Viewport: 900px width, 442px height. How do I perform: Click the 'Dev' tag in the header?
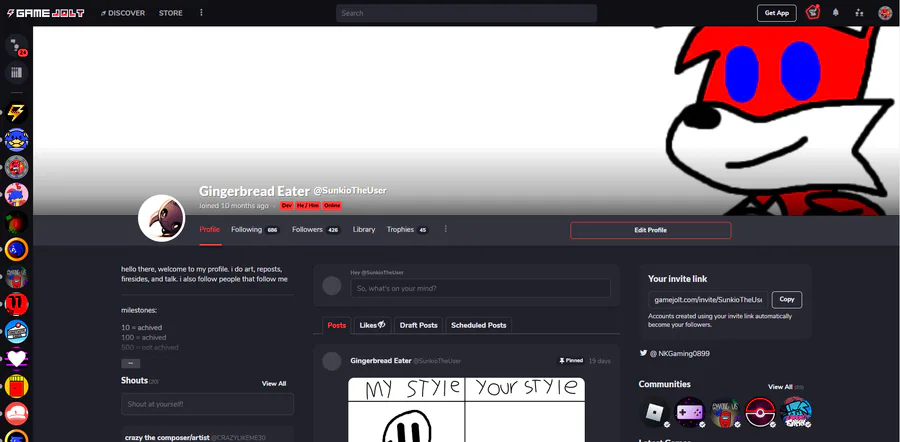coord(286,206)
